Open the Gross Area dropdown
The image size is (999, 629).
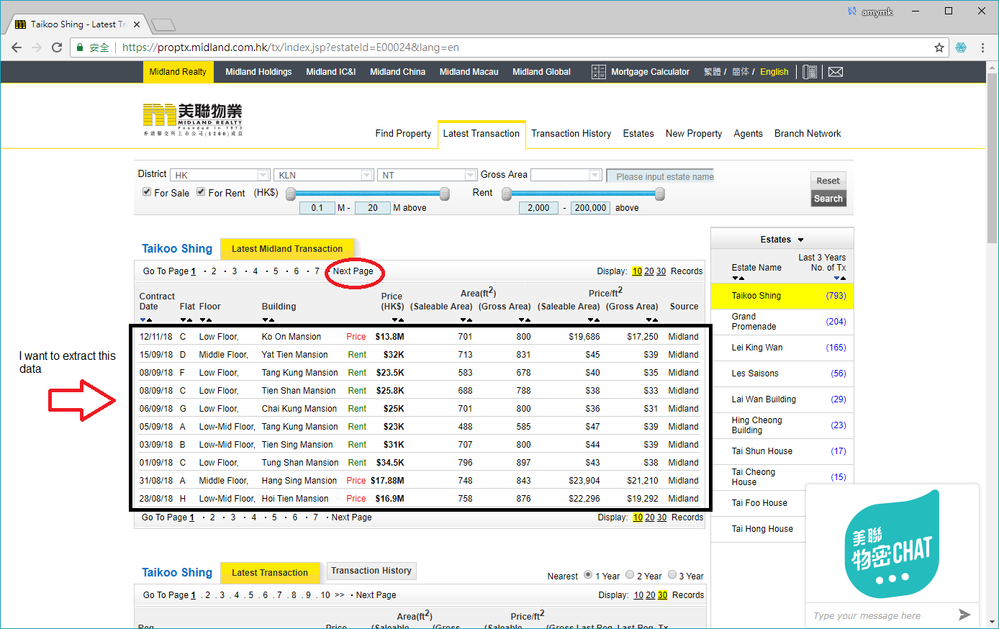point(566,175)
